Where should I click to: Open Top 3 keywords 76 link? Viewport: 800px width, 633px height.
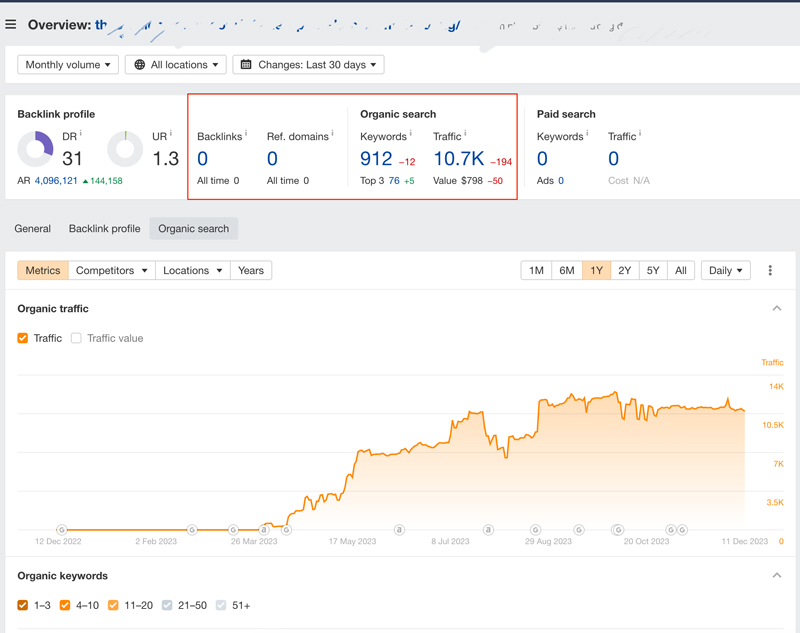[x=394, y=181]
